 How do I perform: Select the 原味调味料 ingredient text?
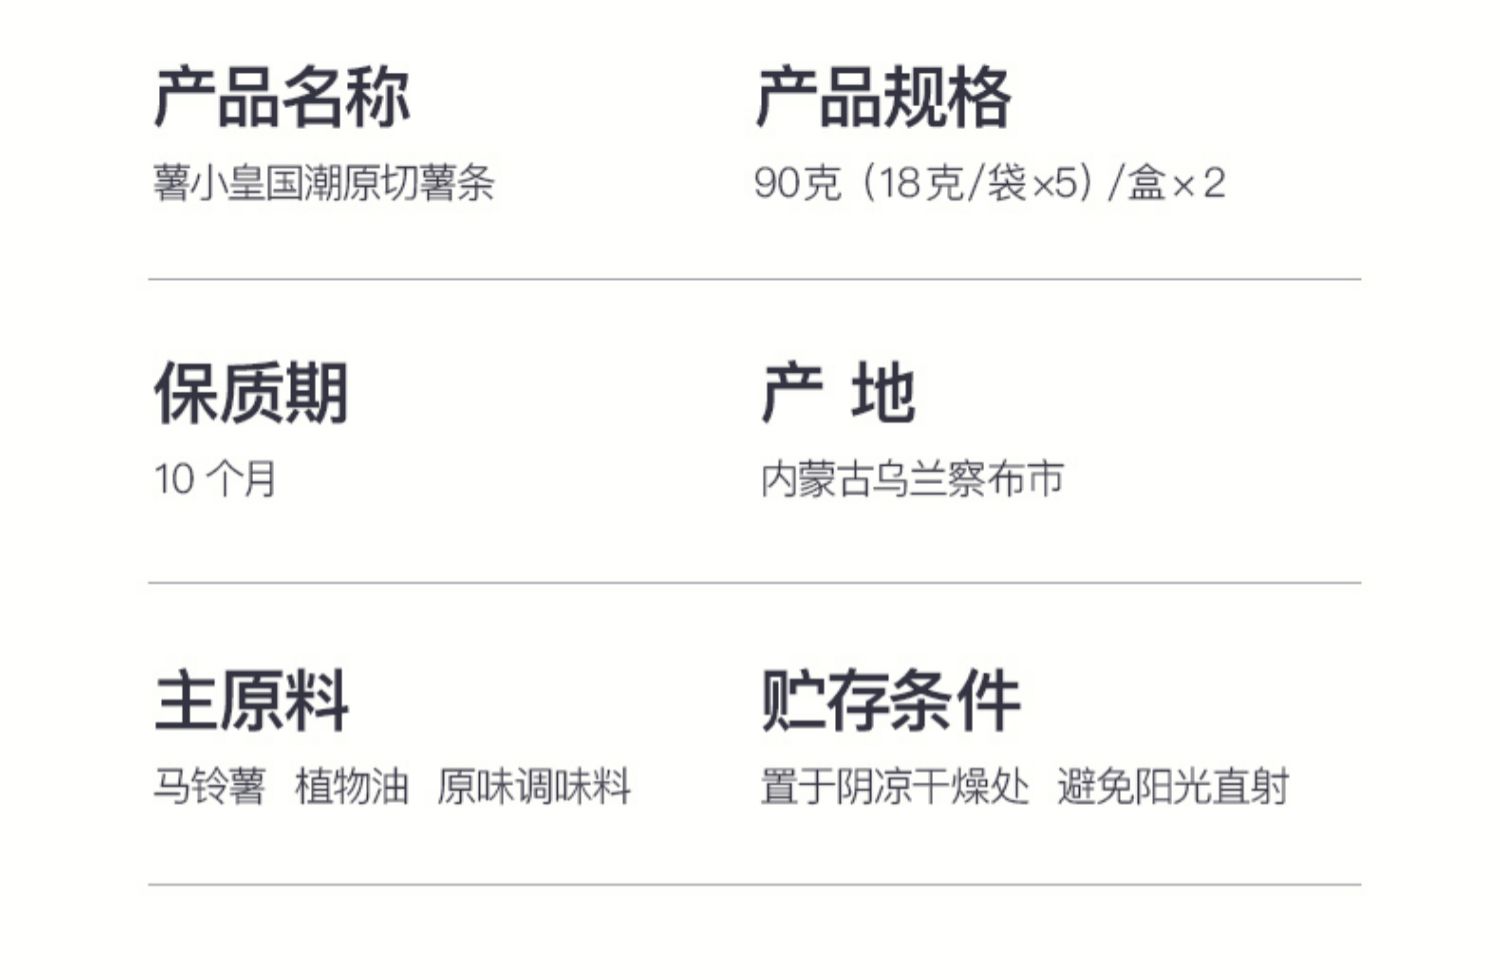(534, 786)
